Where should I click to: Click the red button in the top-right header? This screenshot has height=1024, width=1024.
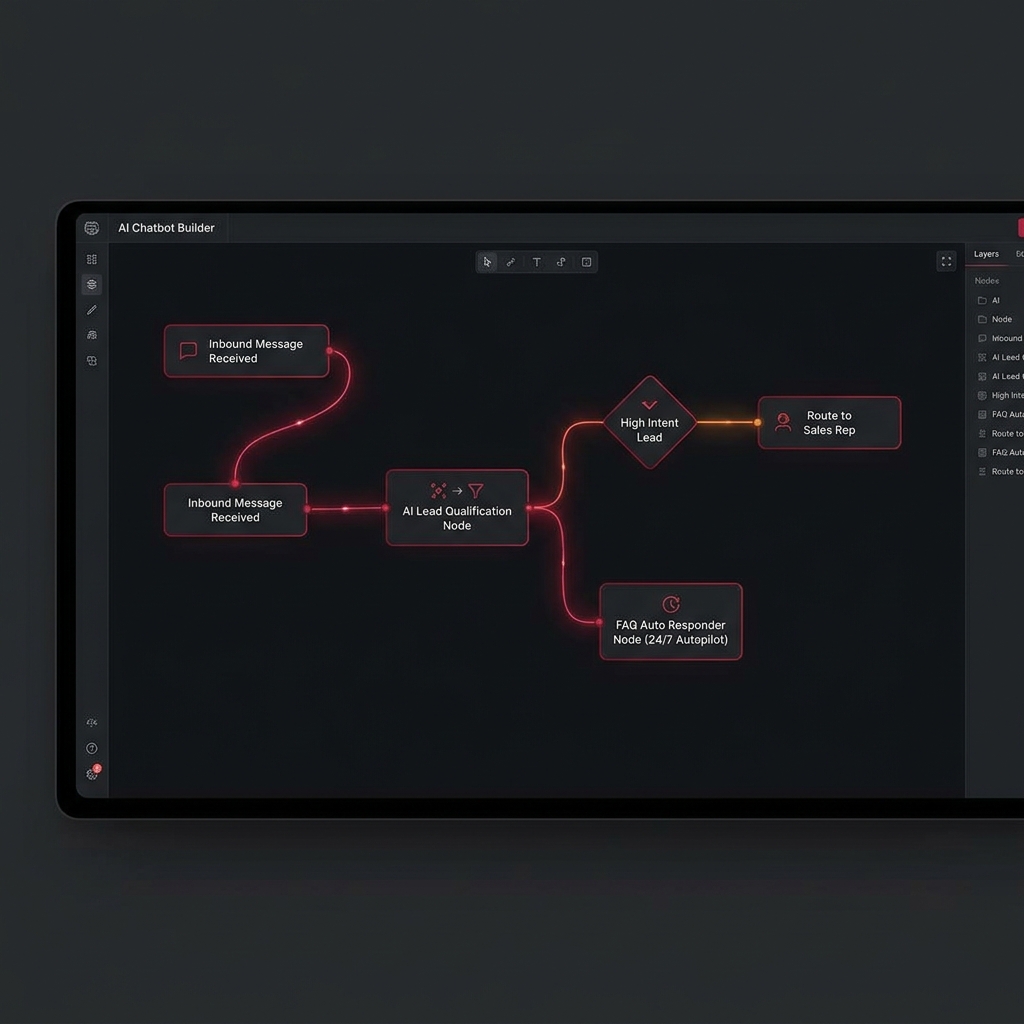[x=1021, y=228]
